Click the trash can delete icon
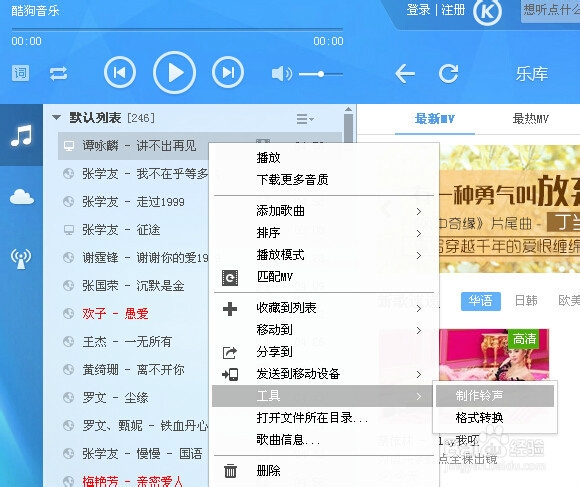Image resolution: width=580 pixels, height=487 pixels. (x=230, y=471)
